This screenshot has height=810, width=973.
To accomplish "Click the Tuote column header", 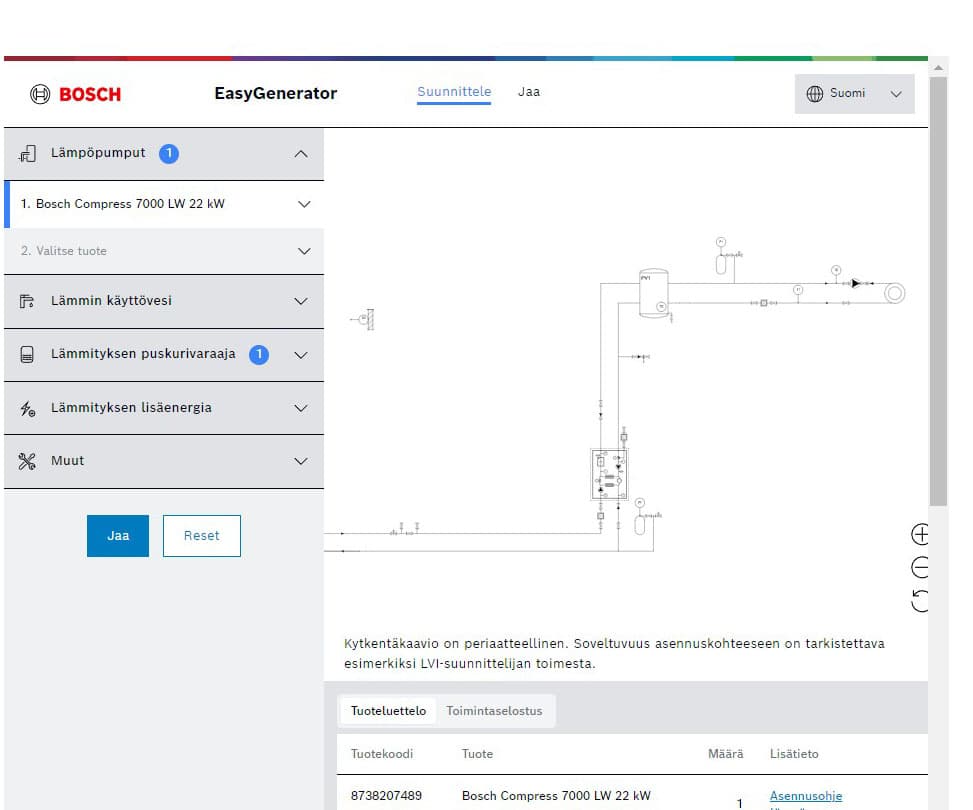I will [x=477, y=754].
